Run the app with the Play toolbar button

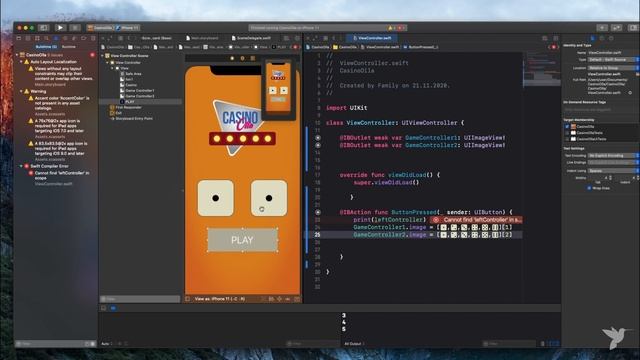pos(60,28)
